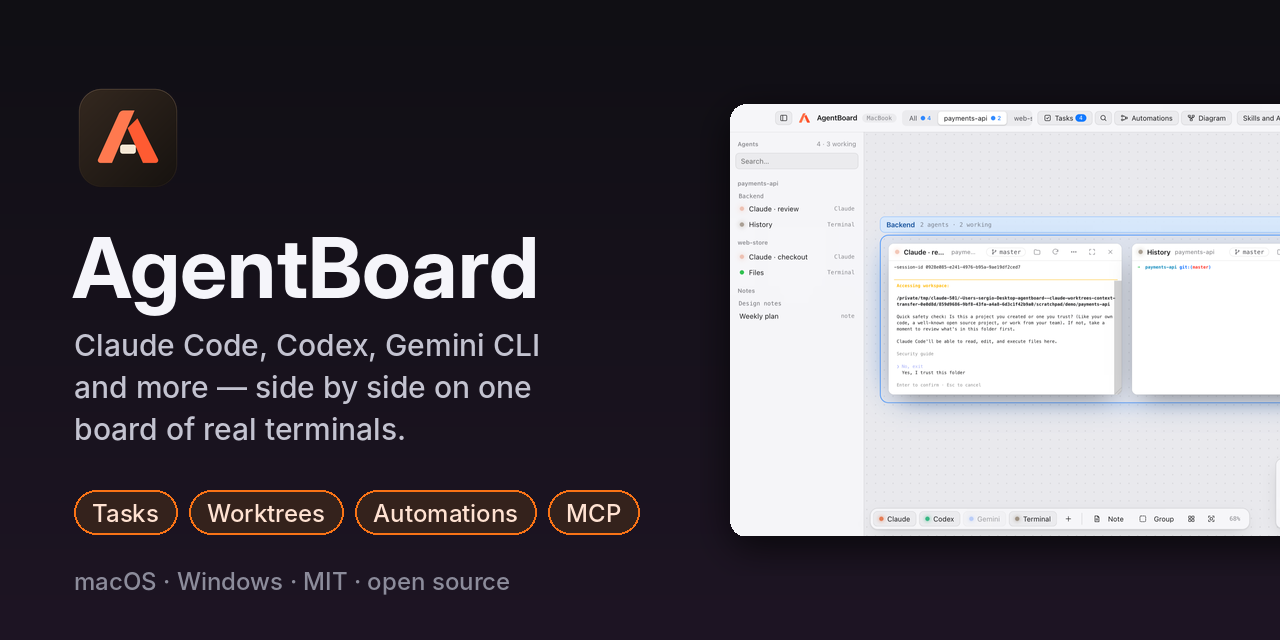Click the web-store section header in sidebar
This screenshot has height=640, width=1280.
[753, 242]
